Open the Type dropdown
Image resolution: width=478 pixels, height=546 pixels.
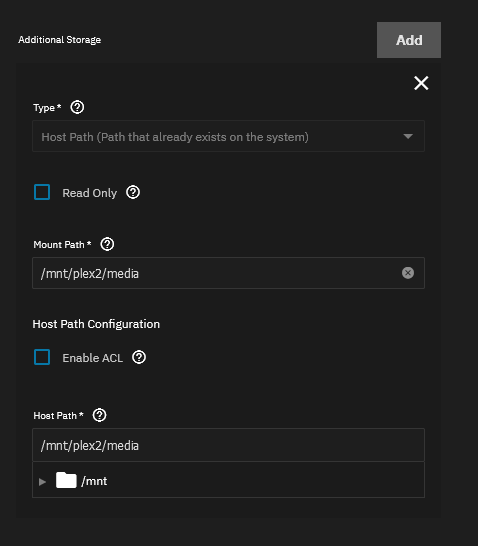coord(228,136)
